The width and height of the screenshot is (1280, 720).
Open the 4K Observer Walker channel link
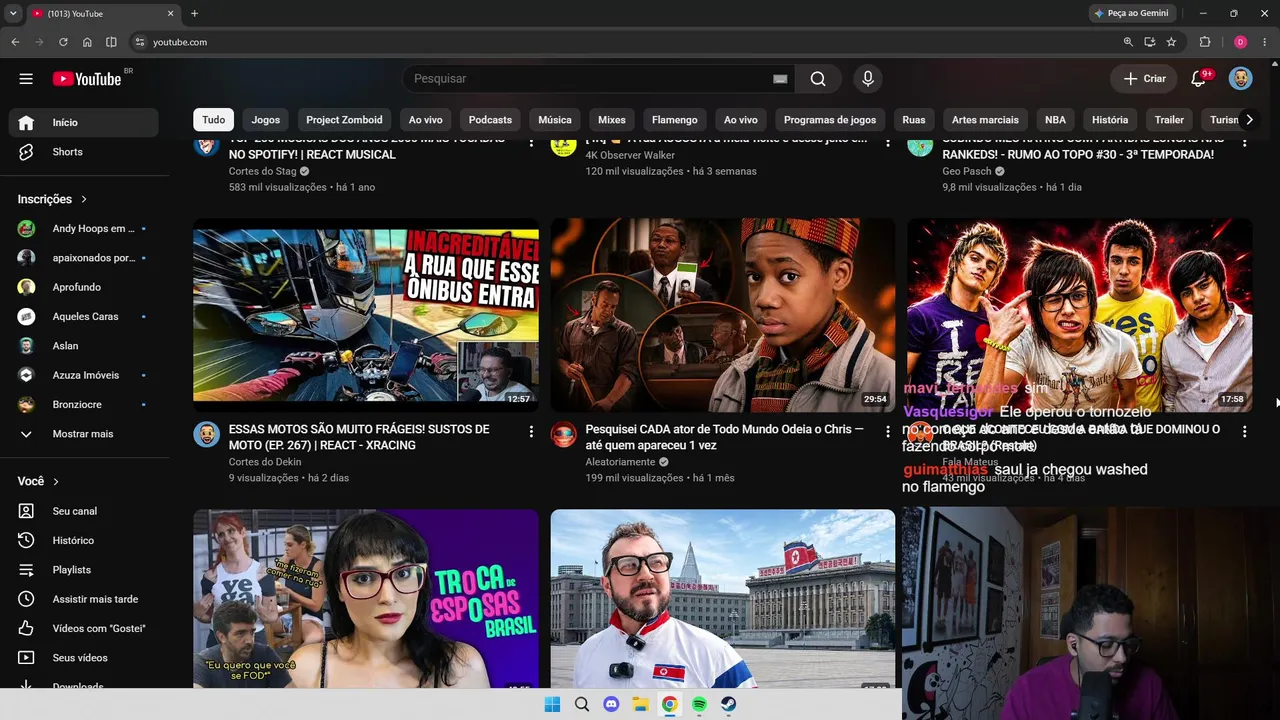click(x=630, y=155)
